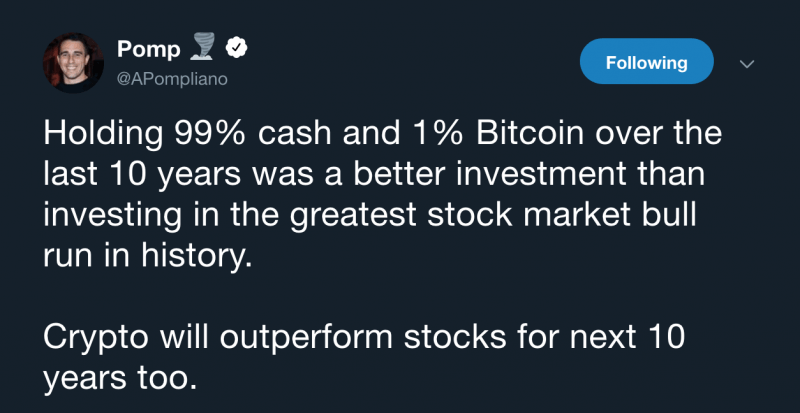Click the verified badge checkmark
This screenshot has width=800, height=413.
pos(238,47)
